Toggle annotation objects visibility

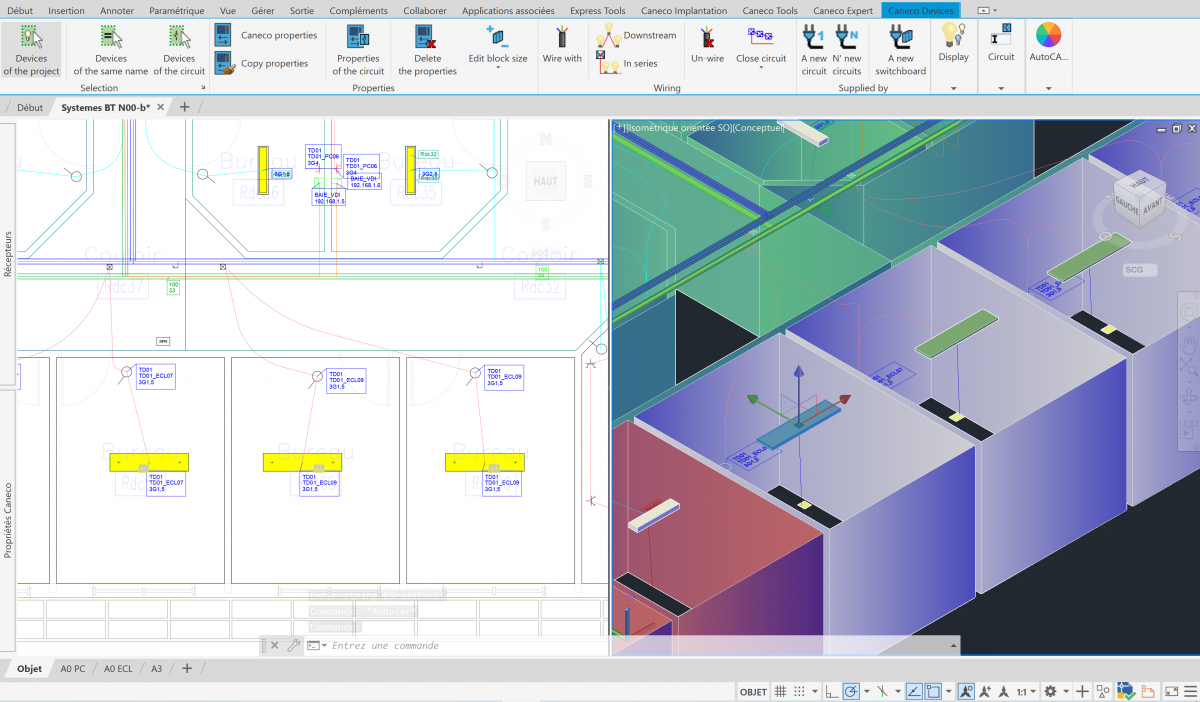(x=966, y=691)
